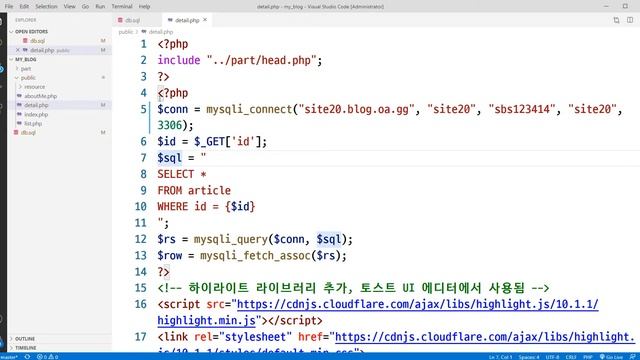Click the feedback icon in the status bar
This screenshot has height=360, width=640.
coord(632,357)
